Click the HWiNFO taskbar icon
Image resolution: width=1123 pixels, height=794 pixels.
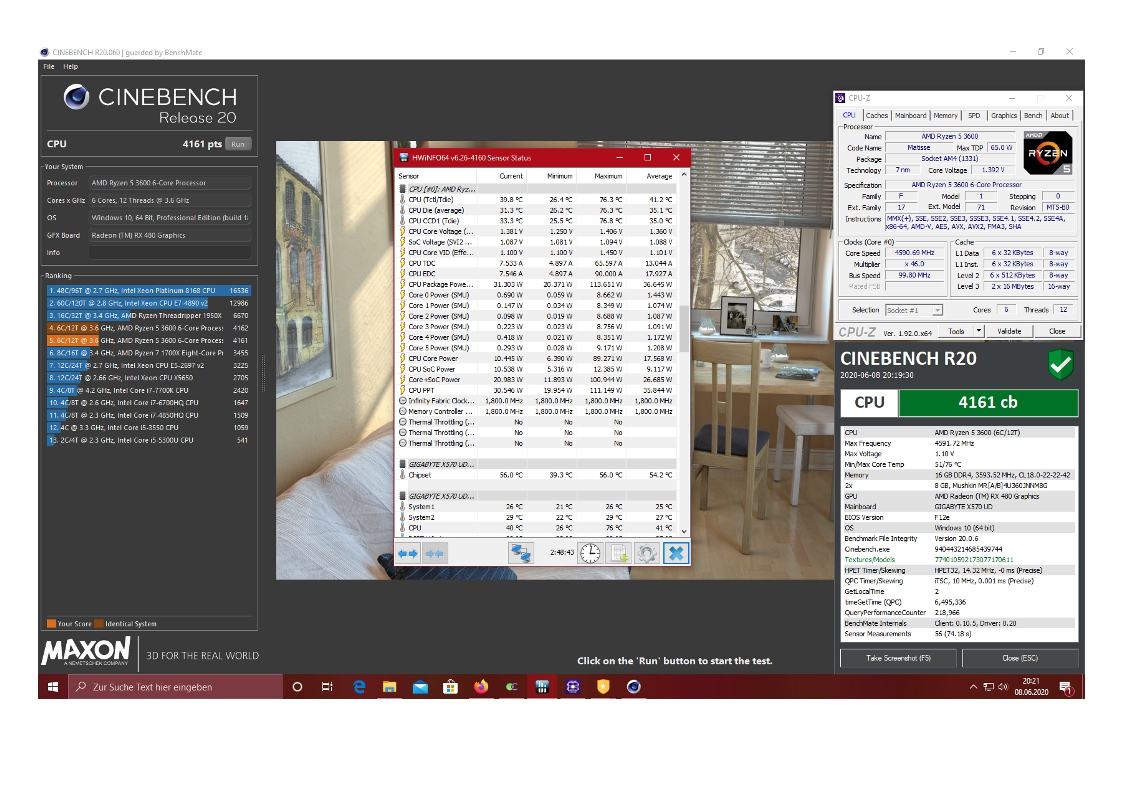pos(542,687)
